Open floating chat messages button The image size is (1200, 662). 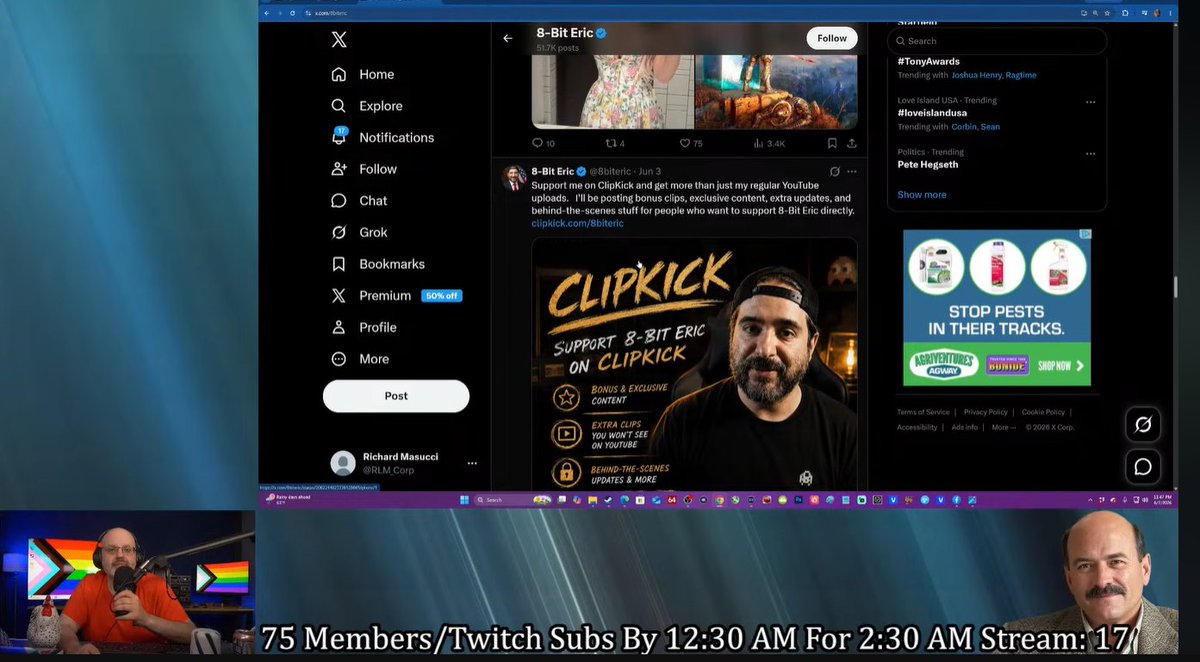[x=1143, y=466]
